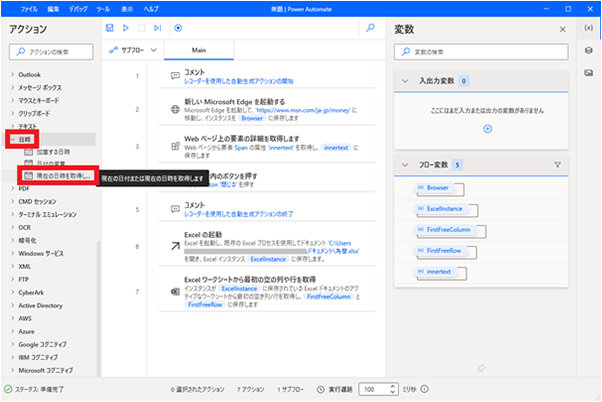The image size is (602, 402).
Task: Open the デバッグ menu
Action: (x=78, y=9)
